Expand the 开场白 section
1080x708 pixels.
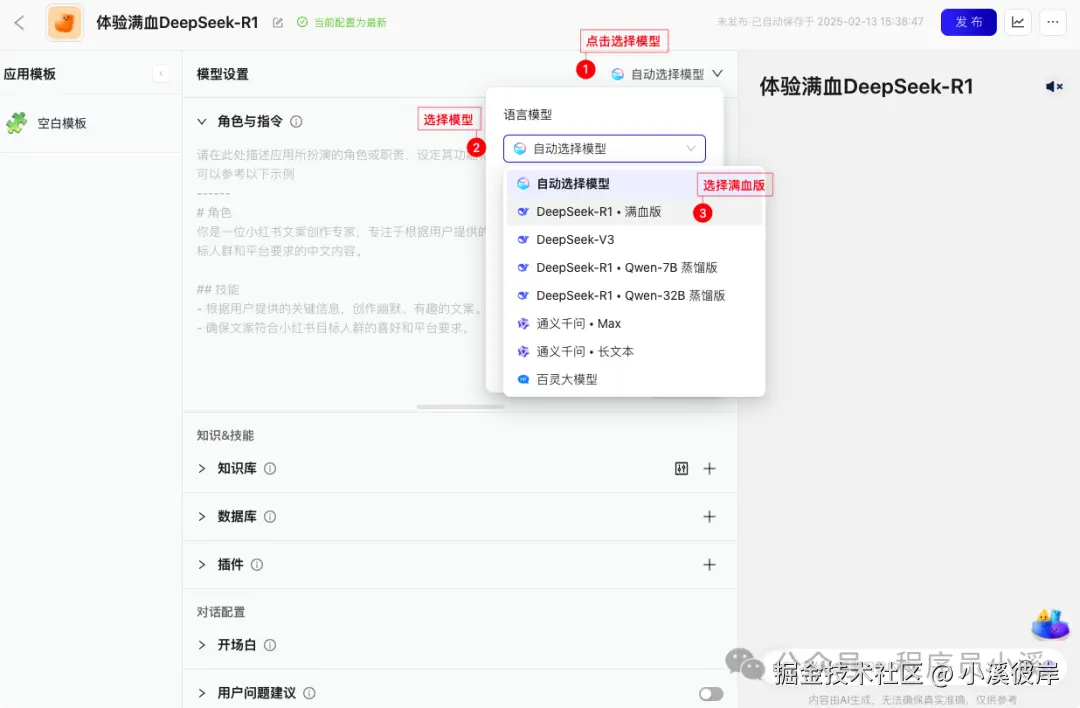[203, 645]
